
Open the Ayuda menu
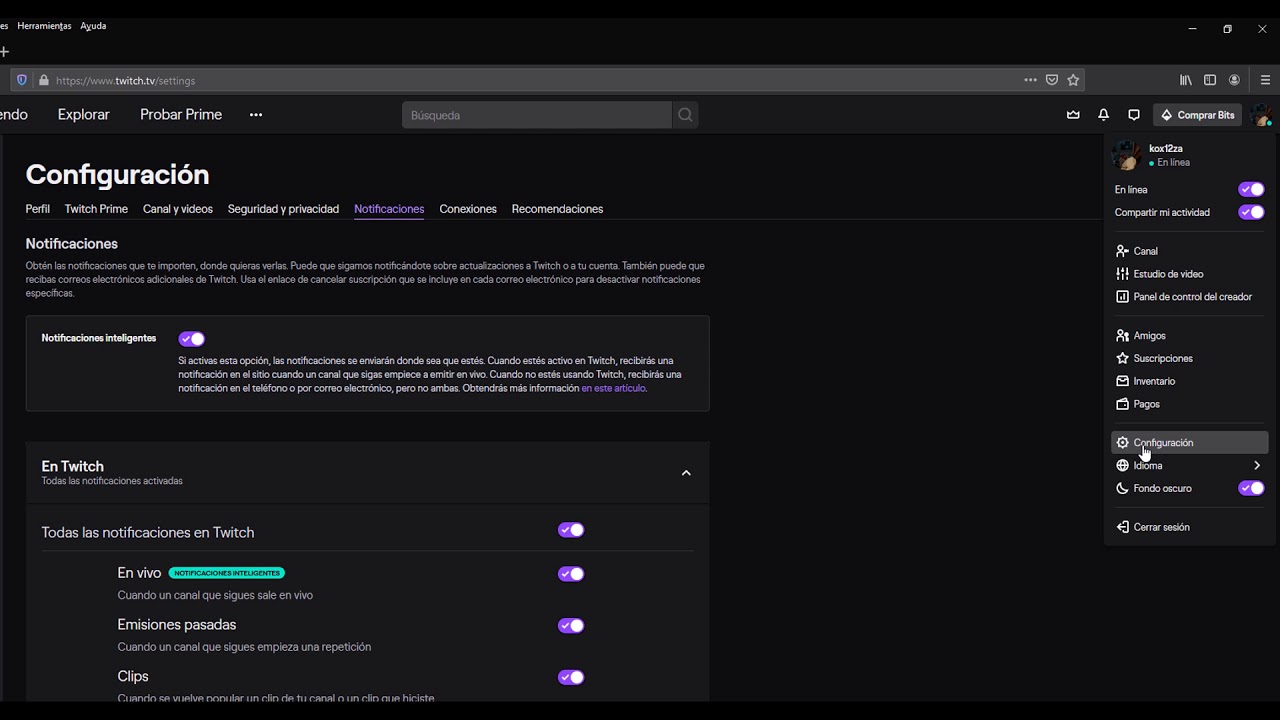coord(93,26)
